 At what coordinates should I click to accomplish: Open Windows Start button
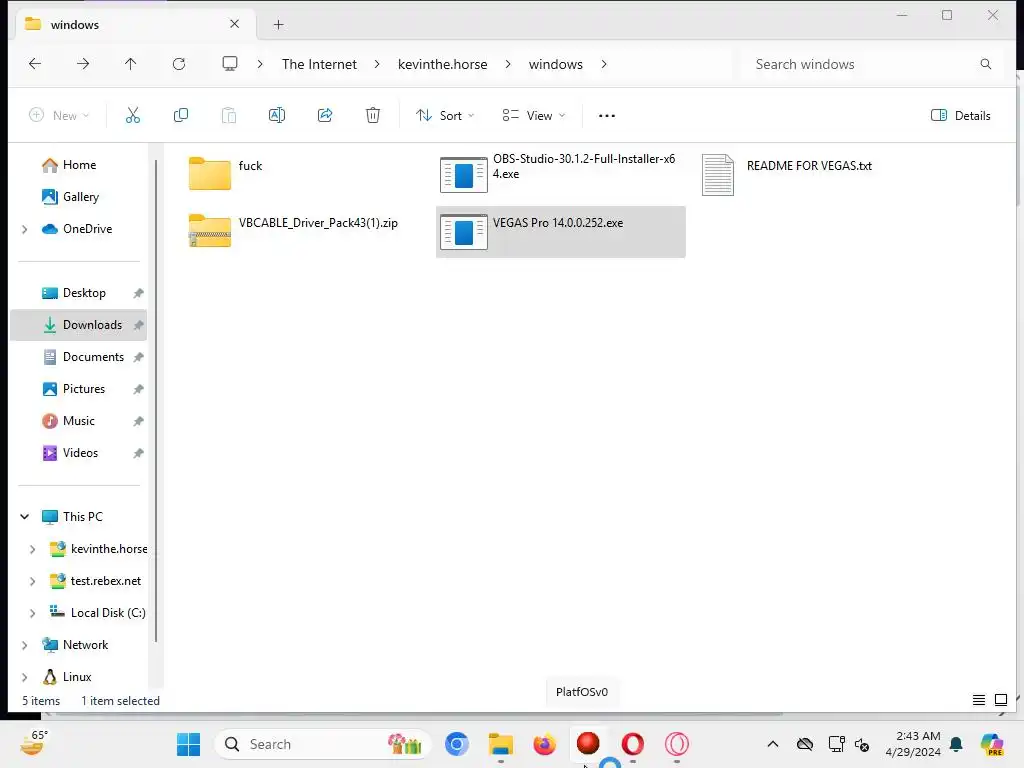189,744
